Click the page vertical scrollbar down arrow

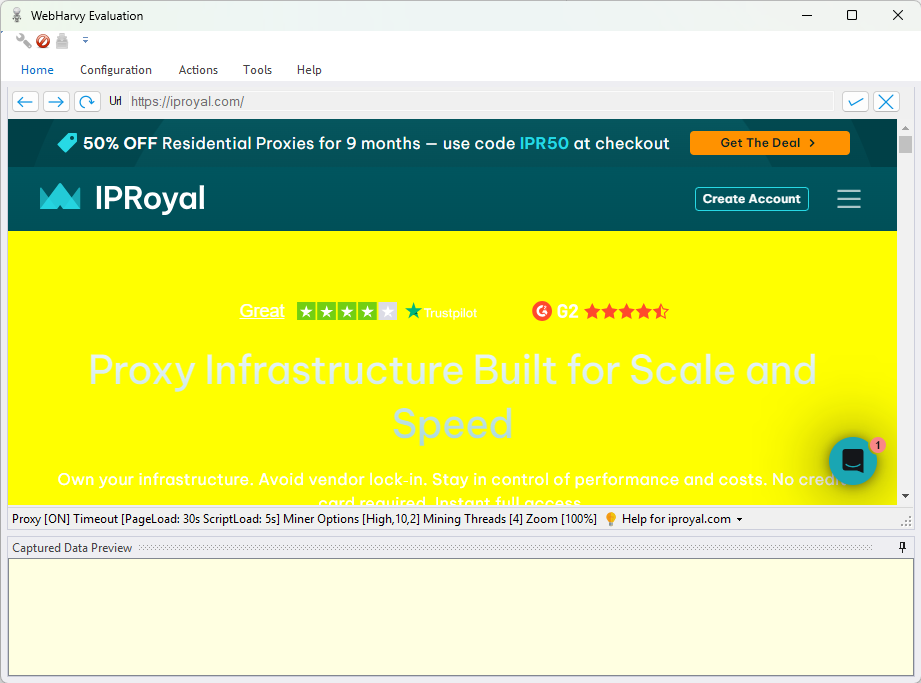pyautogui.click(x=905, y=495)
